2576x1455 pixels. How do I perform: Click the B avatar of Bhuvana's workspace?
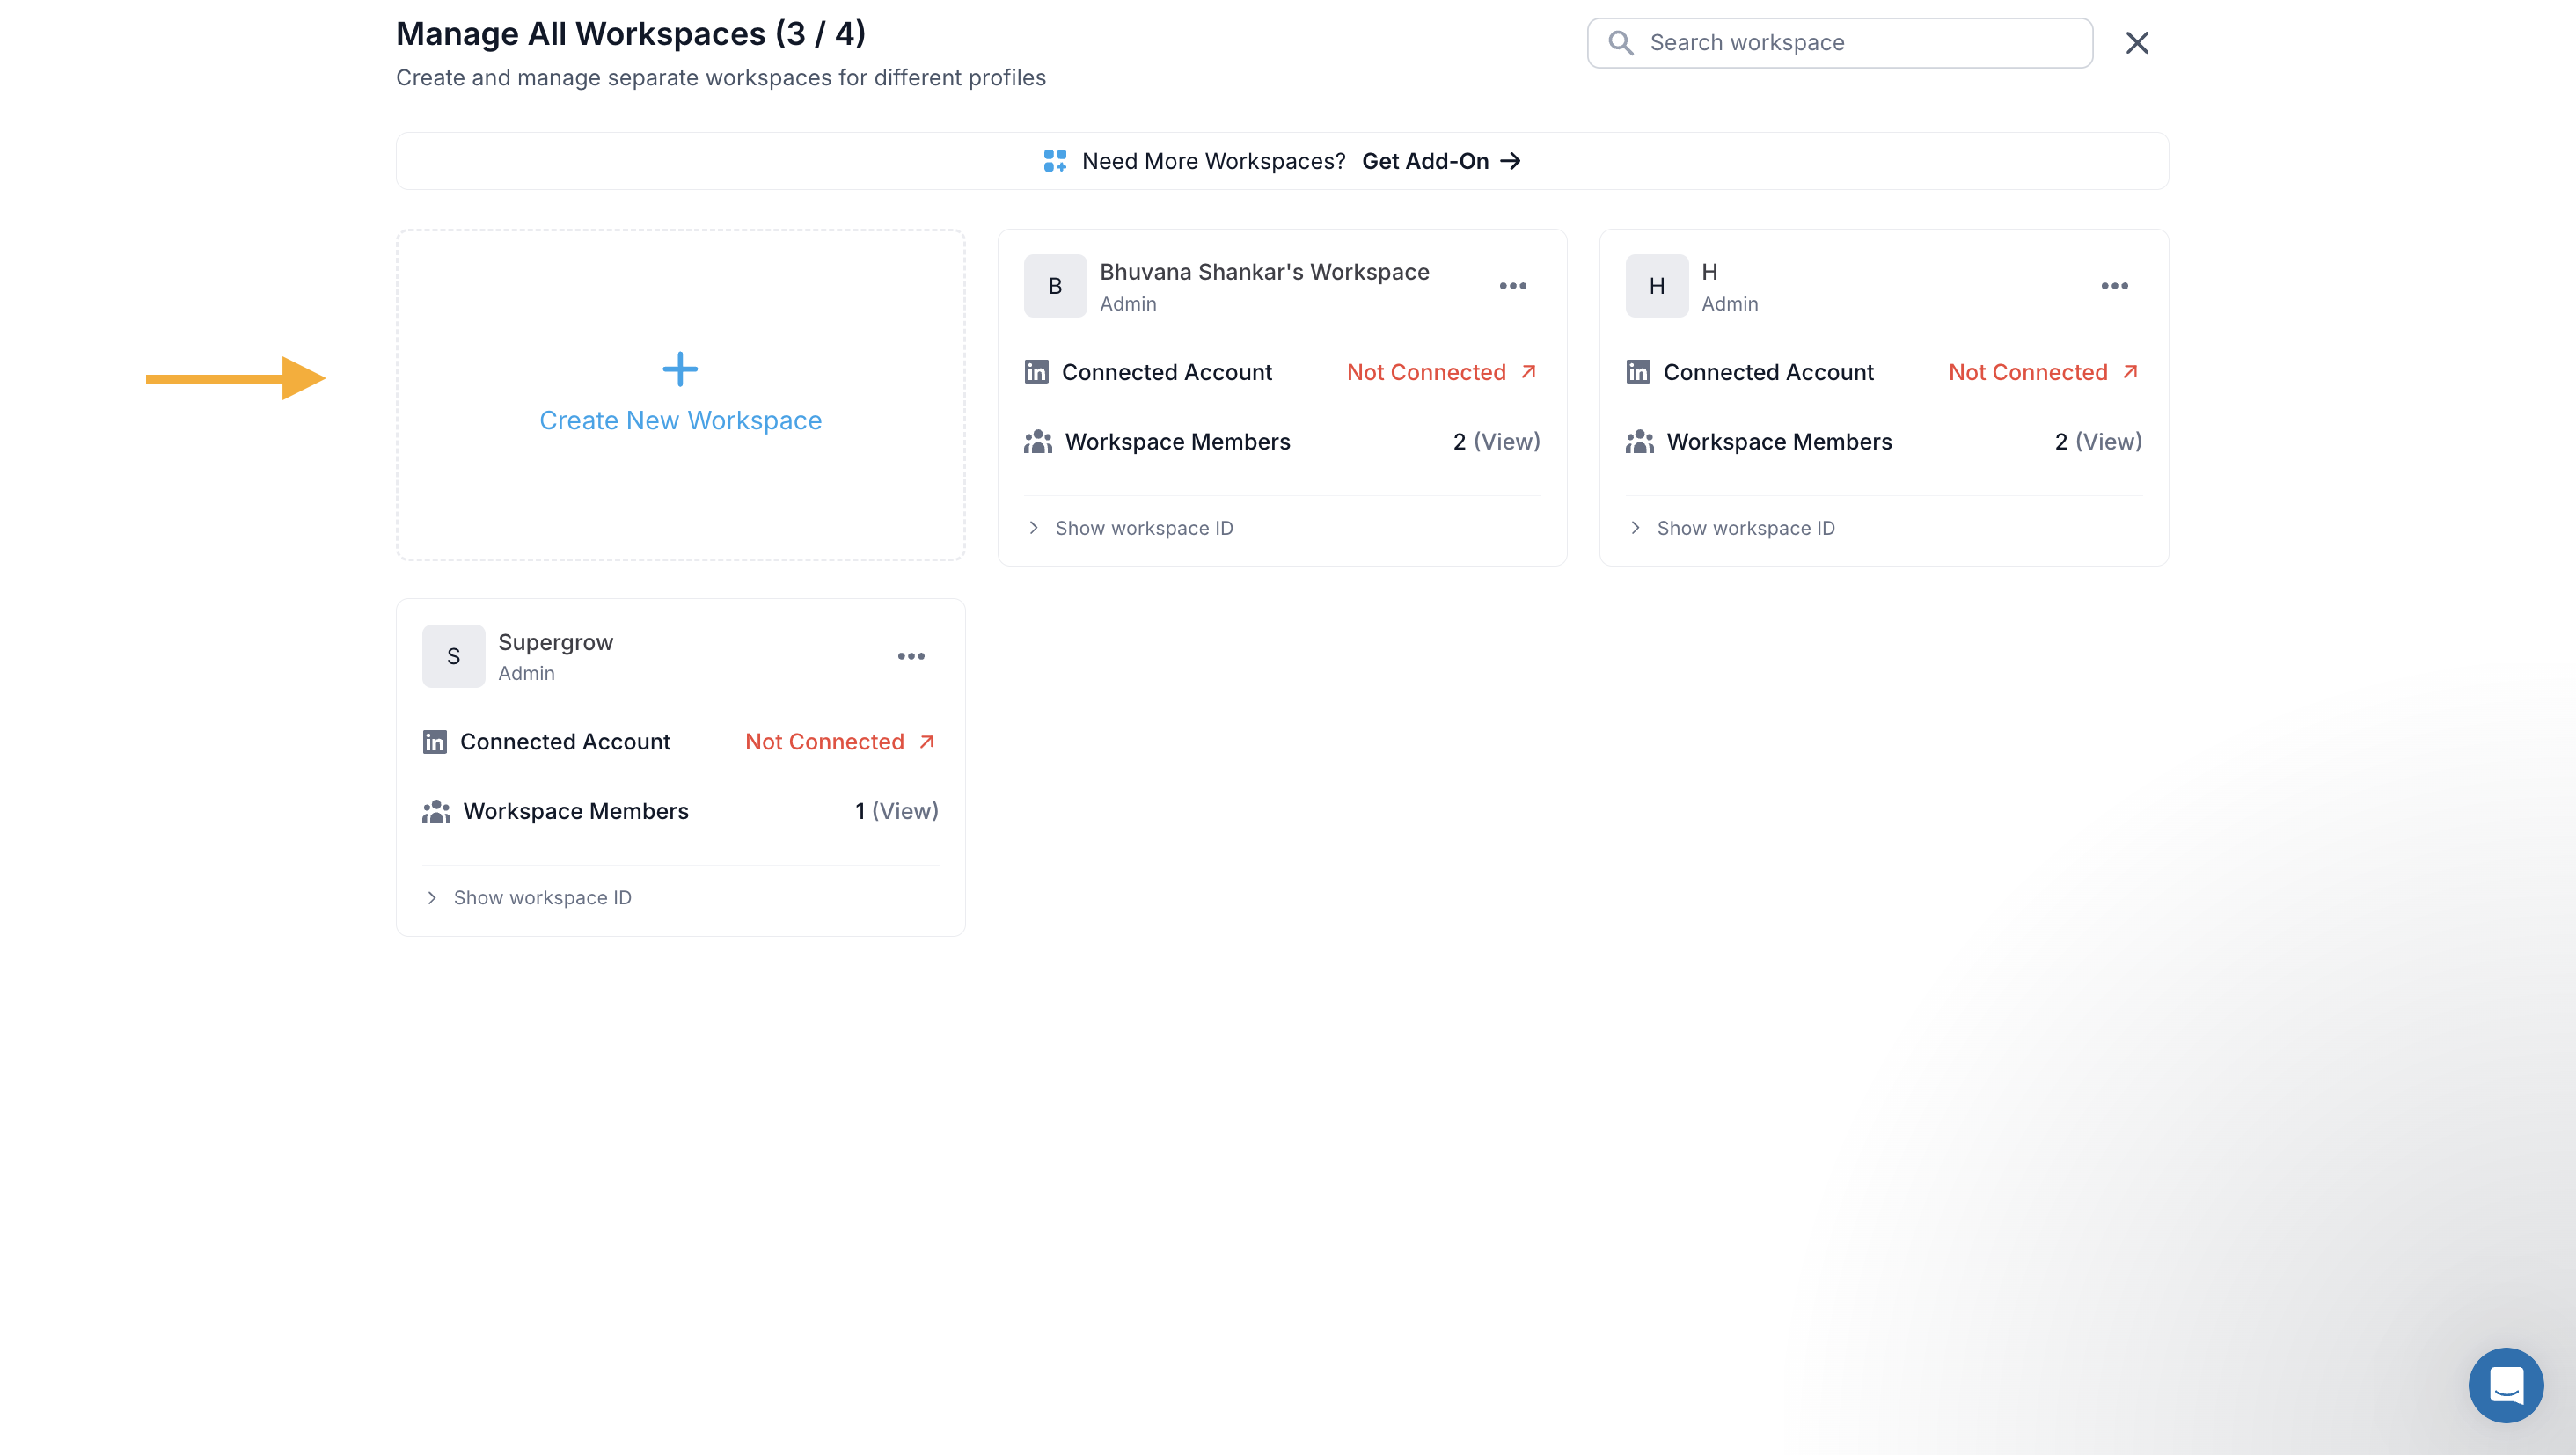(x=1055, y=286)
